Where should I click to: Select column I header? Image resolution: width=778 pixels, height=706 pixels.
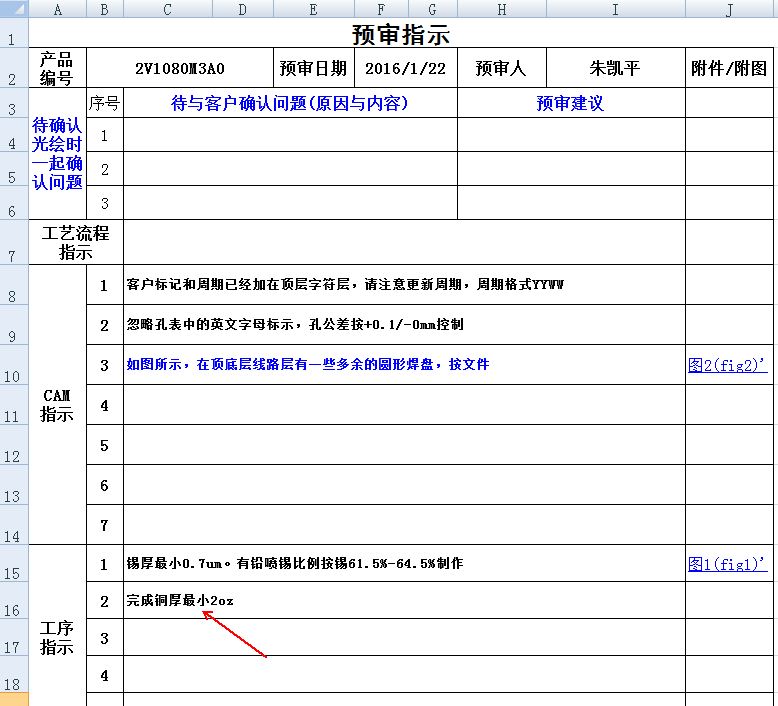[615, 8]
